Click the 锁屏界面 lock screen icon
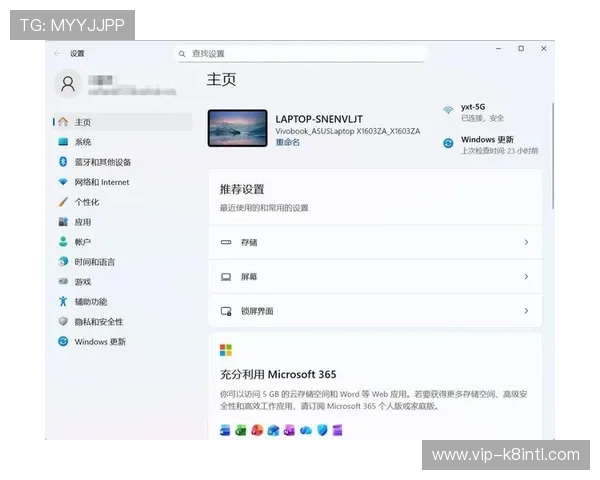Screen dimensions: 600x480 pyautogui.click(x=226, y=311)
